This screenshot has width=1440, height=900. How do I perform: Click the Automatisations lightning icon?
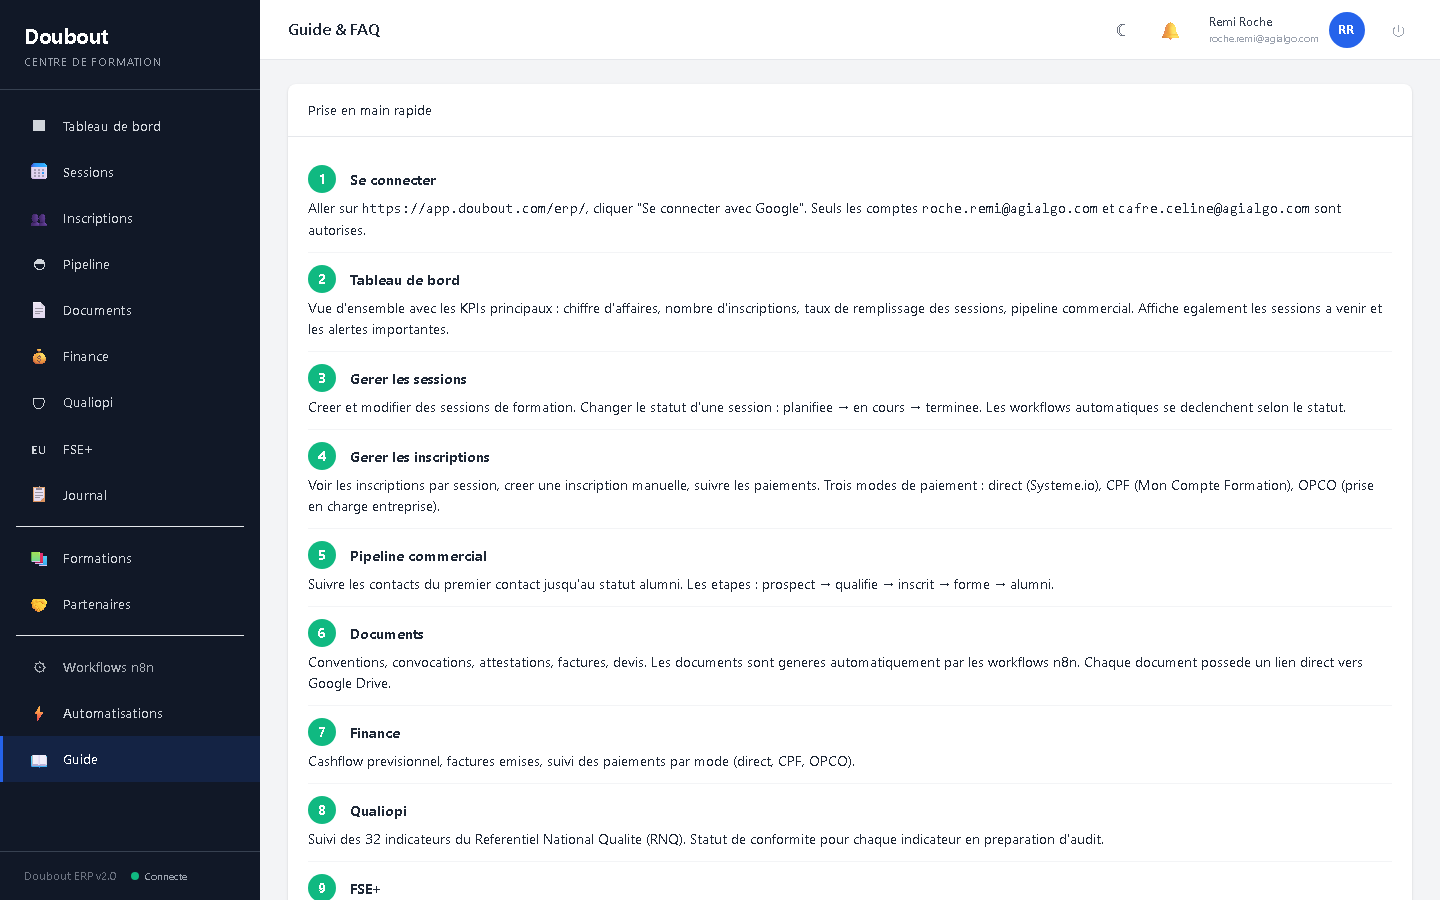click(39, 713)
